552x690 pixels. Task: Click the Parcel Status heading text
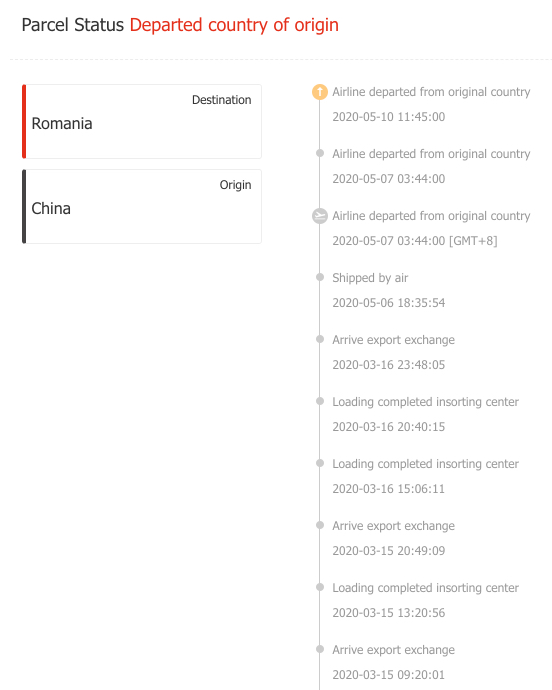(73, 25)
